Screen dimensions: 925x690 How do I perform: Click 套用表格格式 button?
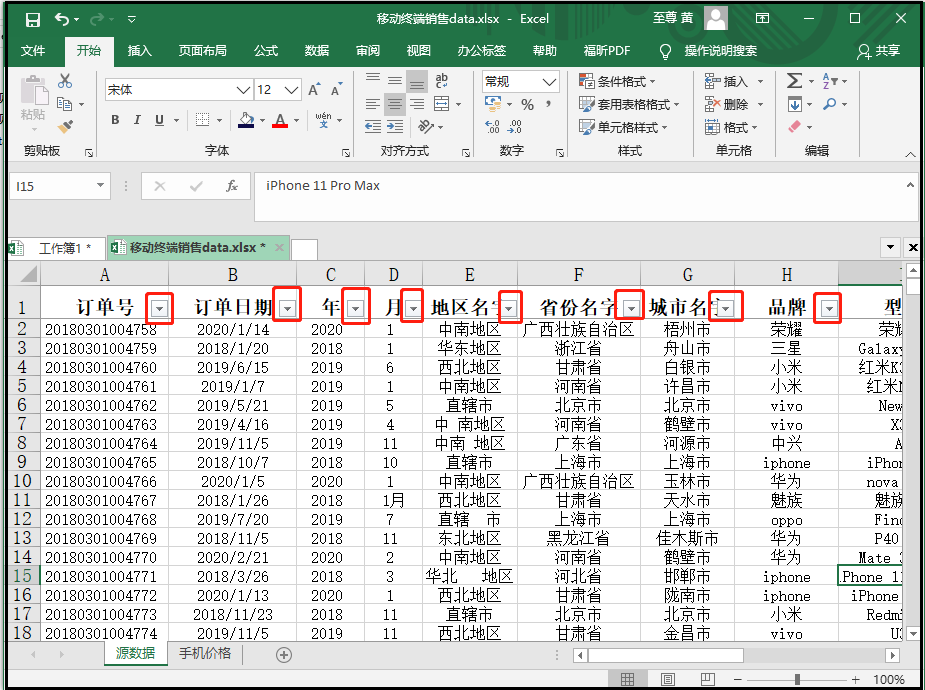[629, 104]
